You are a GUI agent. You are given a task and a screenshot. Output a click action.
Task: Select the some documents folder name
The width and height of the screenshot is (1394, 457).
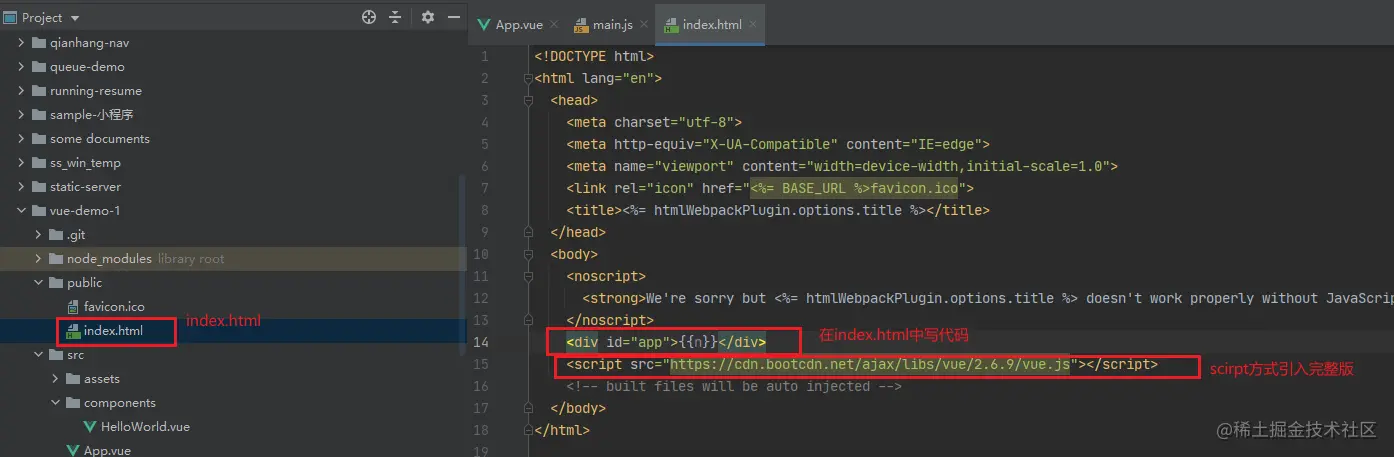point(100,139)
